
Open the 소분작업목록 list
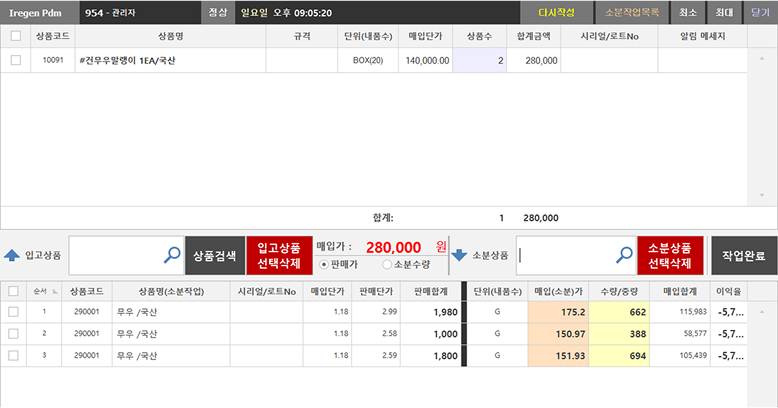pos(631,12)
